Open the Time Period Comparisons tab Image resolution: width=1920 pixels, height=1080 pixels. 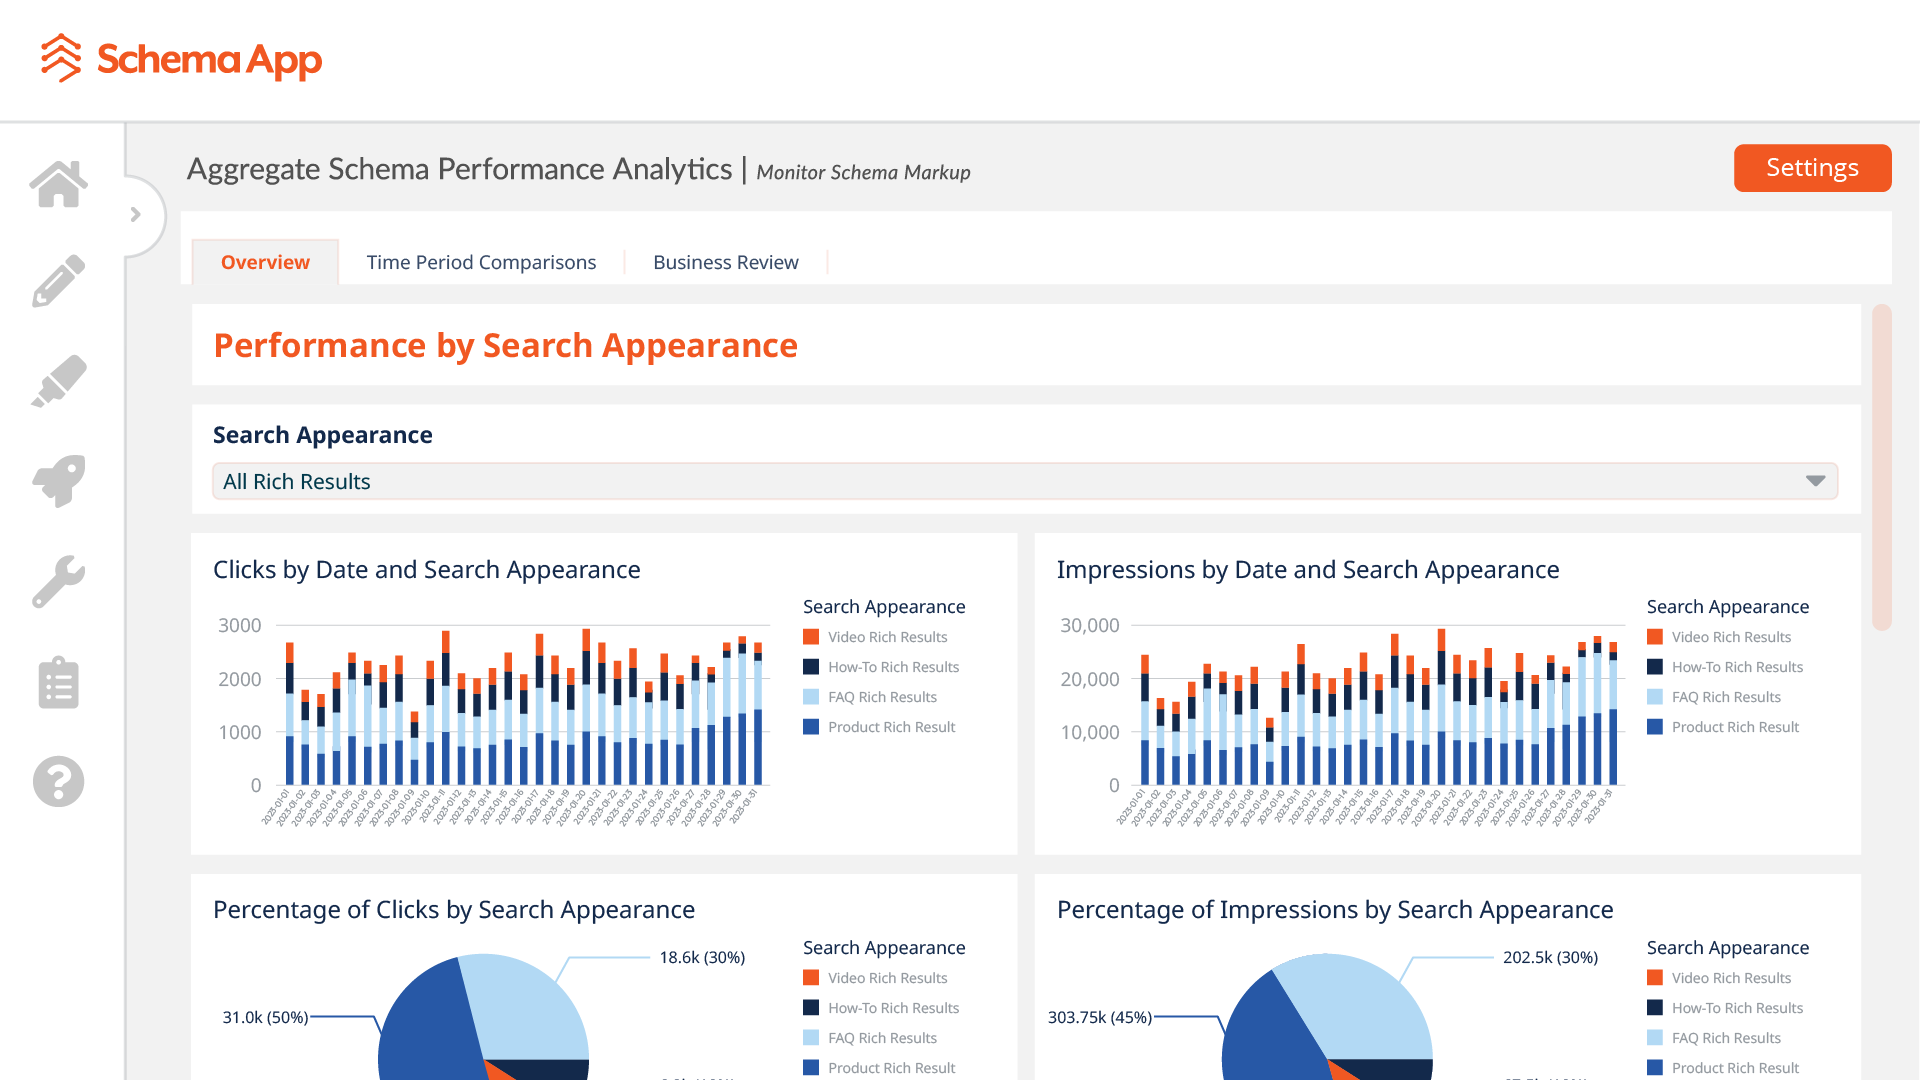point(481,262)
